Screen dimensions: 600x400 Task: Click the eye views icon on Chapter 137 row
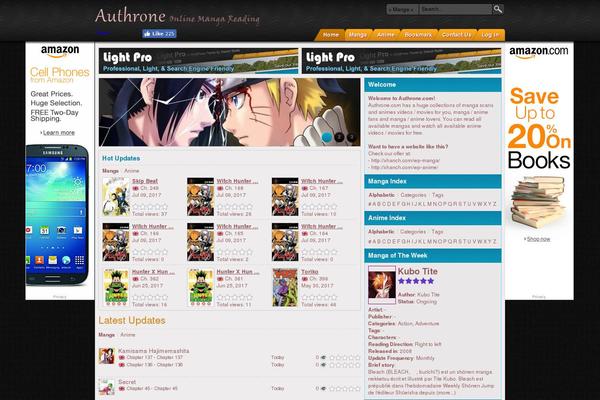pyautogui.click(x=323, y=358)
